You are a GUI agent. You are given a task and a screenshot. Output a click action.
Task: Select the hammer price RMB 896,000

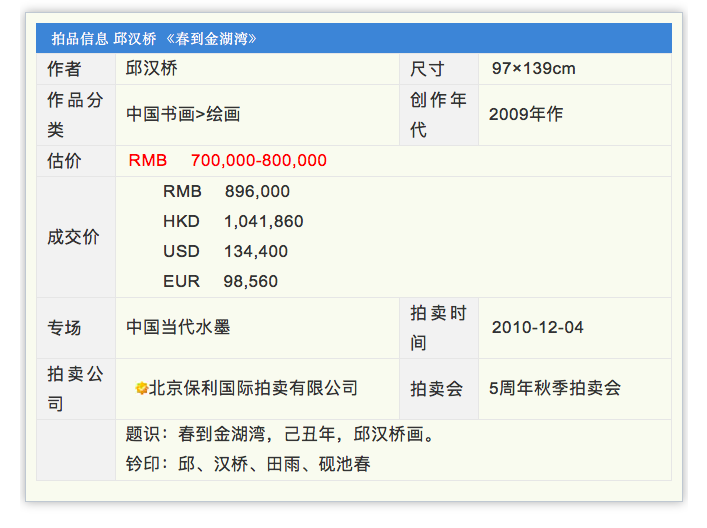(x=226, y=192)
